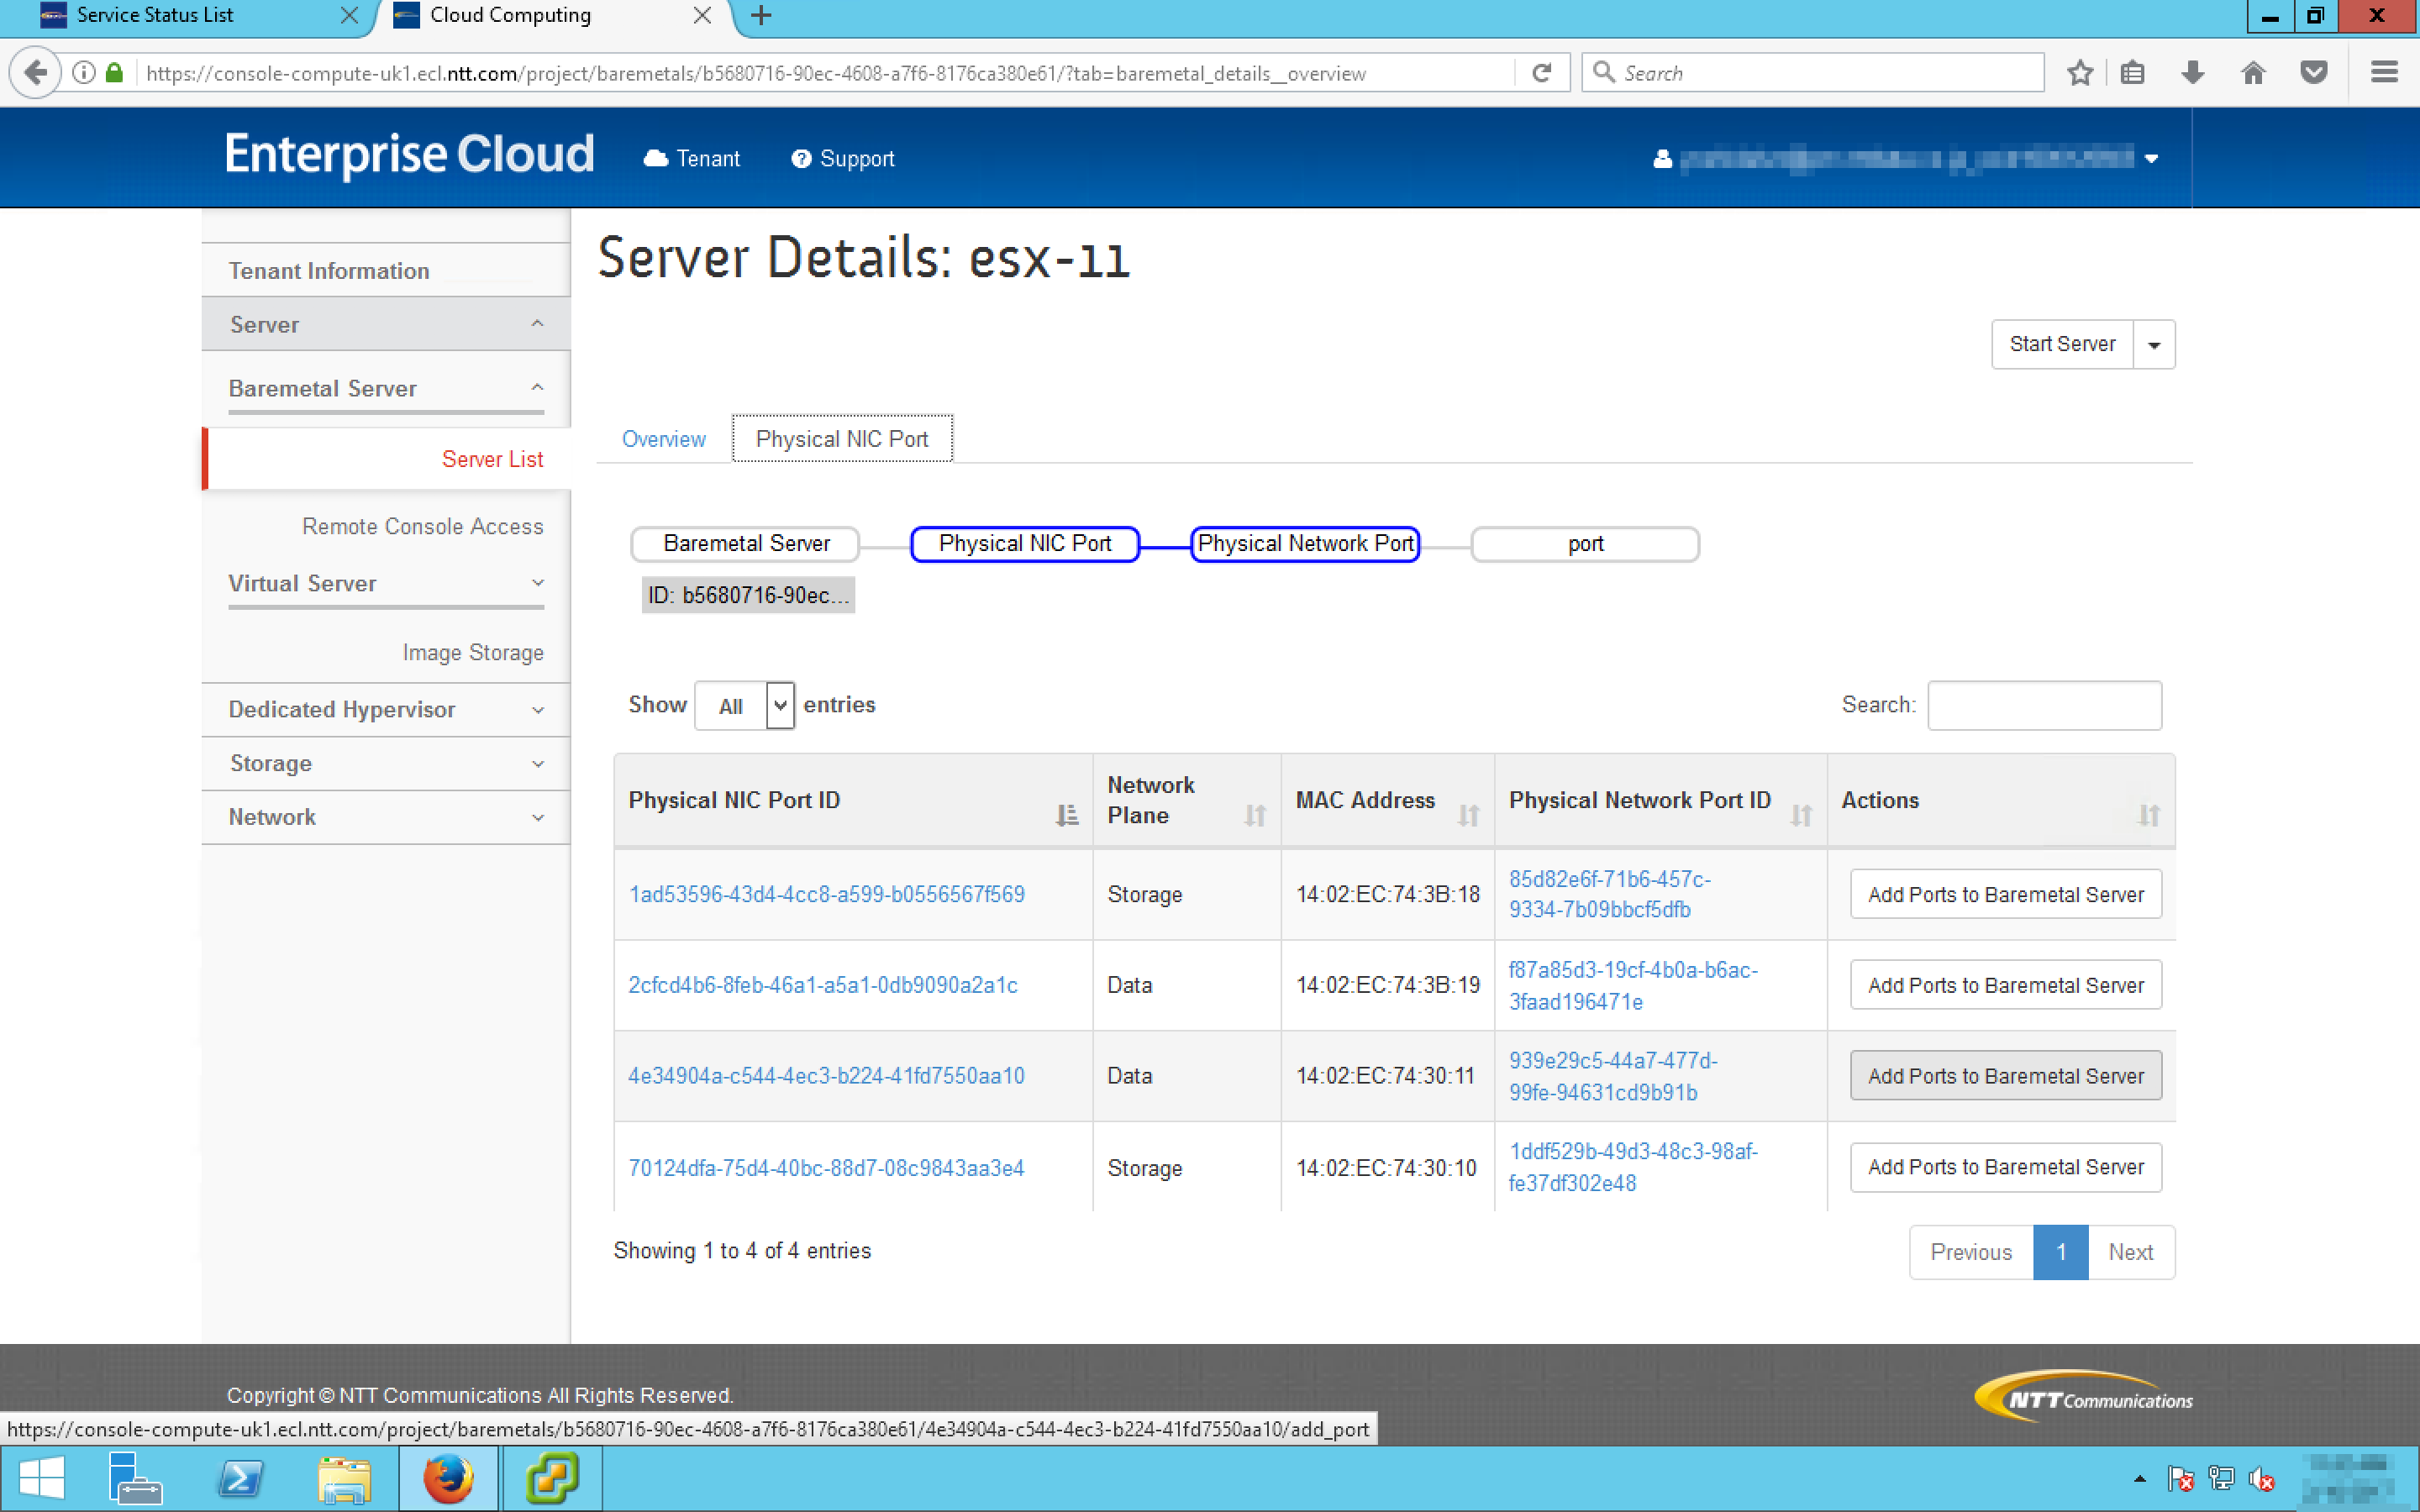Open Server Manager from taskbar
This screenshot has width=2420, height=1512.
point(135,1478)
